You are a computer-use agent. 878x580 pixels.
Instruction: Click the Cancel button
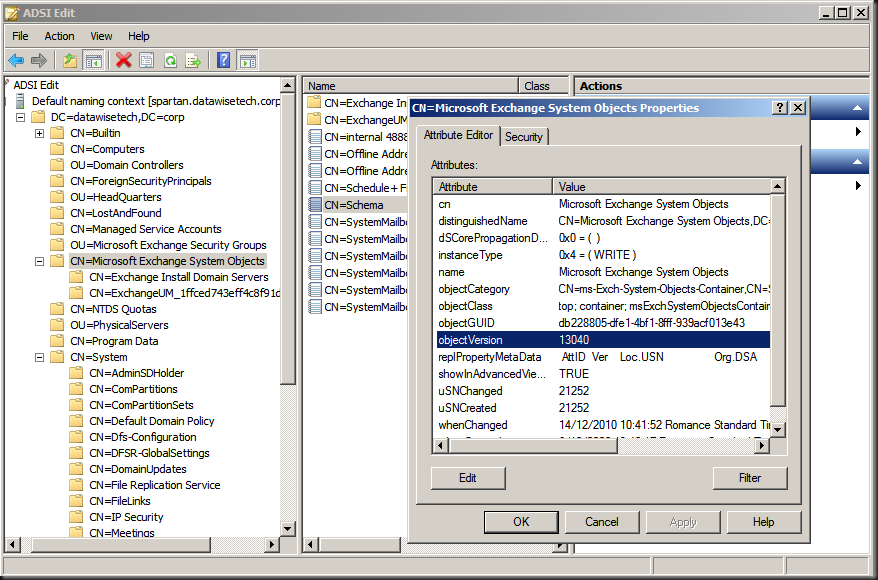[x=602, y=522]
